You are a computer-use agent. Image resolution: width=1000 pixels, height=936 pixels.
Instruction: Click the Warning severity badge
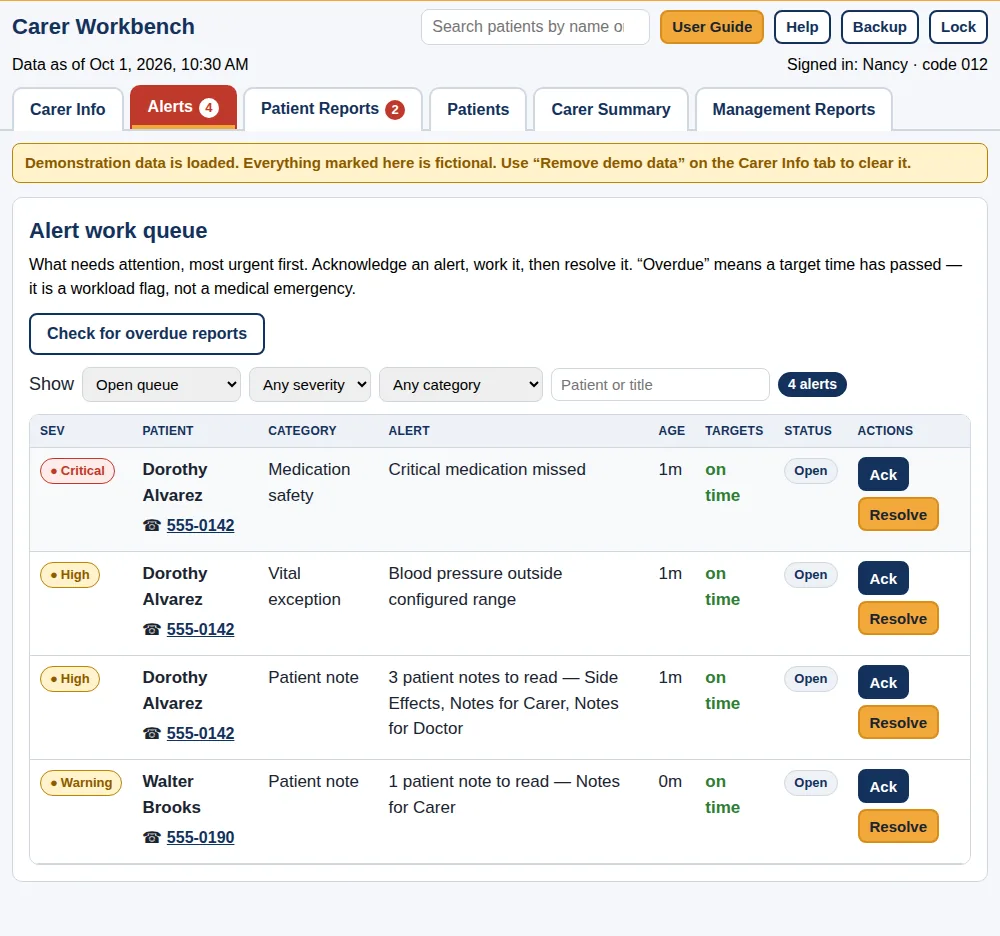pos(80,782)
